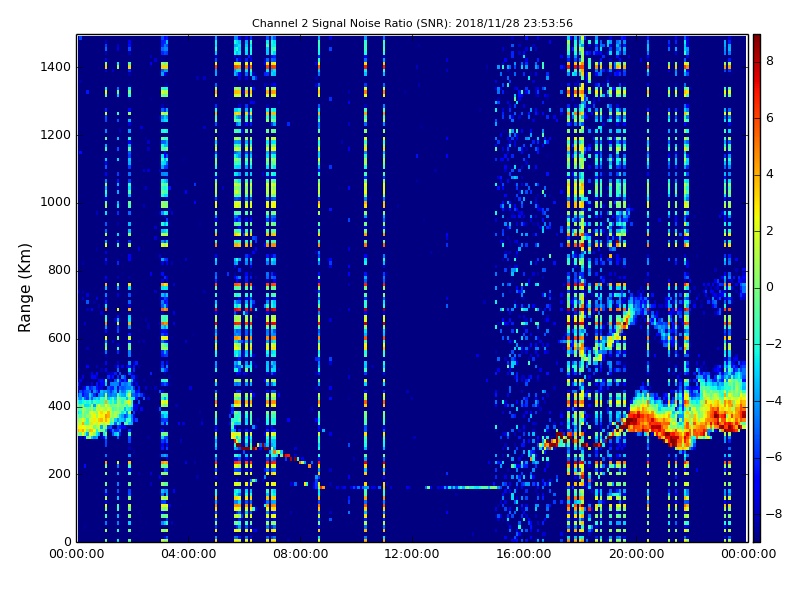
Task: Click the echo layer near 400 km at 01:00
Action: coord(106,411)
